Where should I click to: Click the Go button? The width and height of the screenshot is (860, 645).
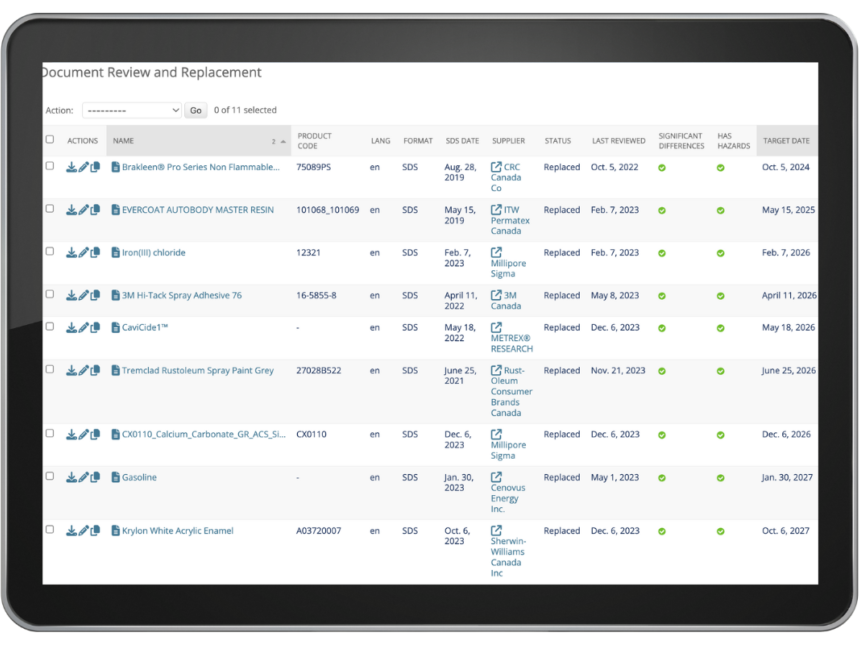click(x=196, y=110)
